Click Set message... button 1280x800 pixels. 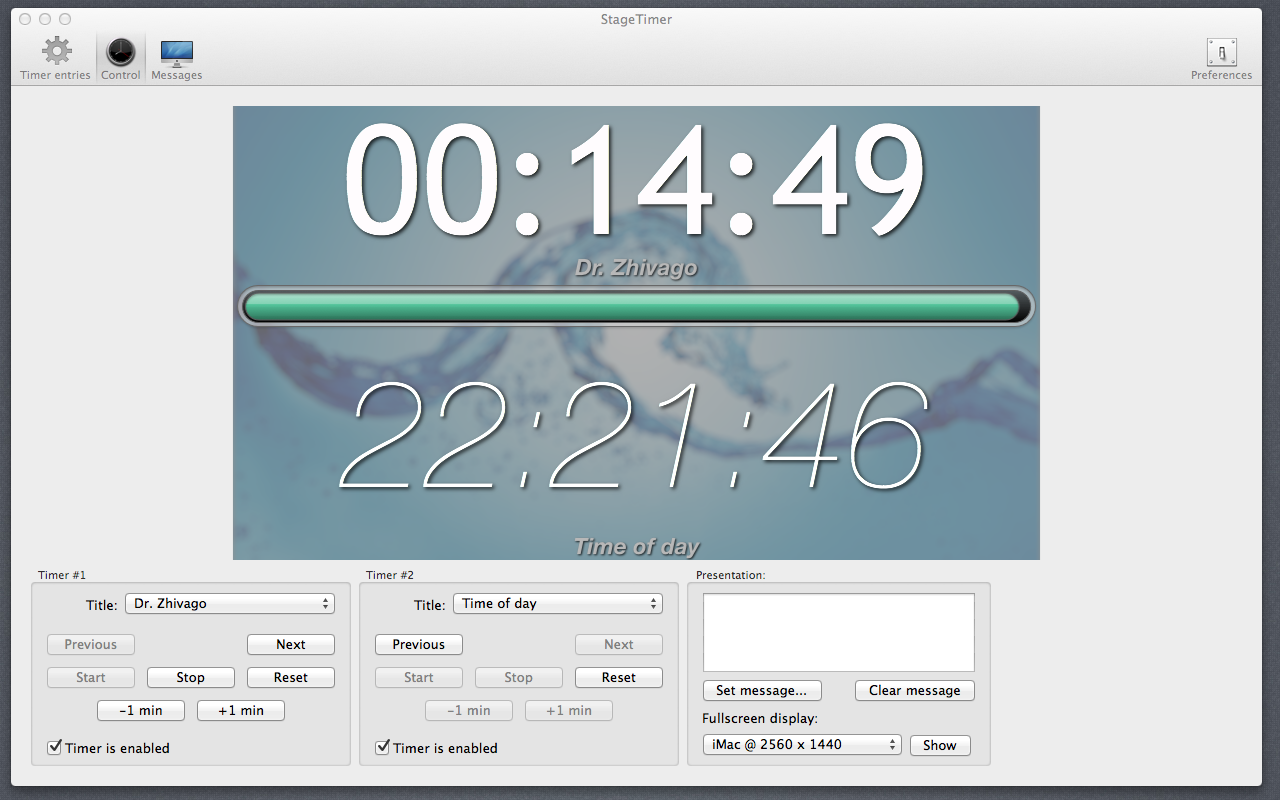pos(762,691)
